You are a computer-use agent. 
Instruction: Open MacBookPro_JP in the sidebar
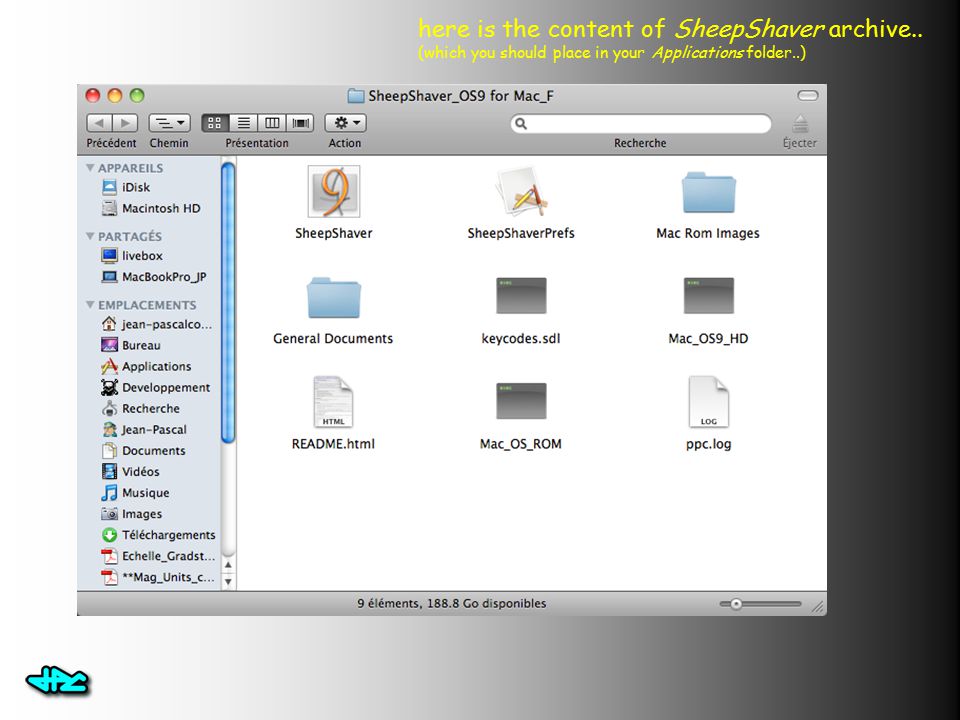(x=152, y=277)
